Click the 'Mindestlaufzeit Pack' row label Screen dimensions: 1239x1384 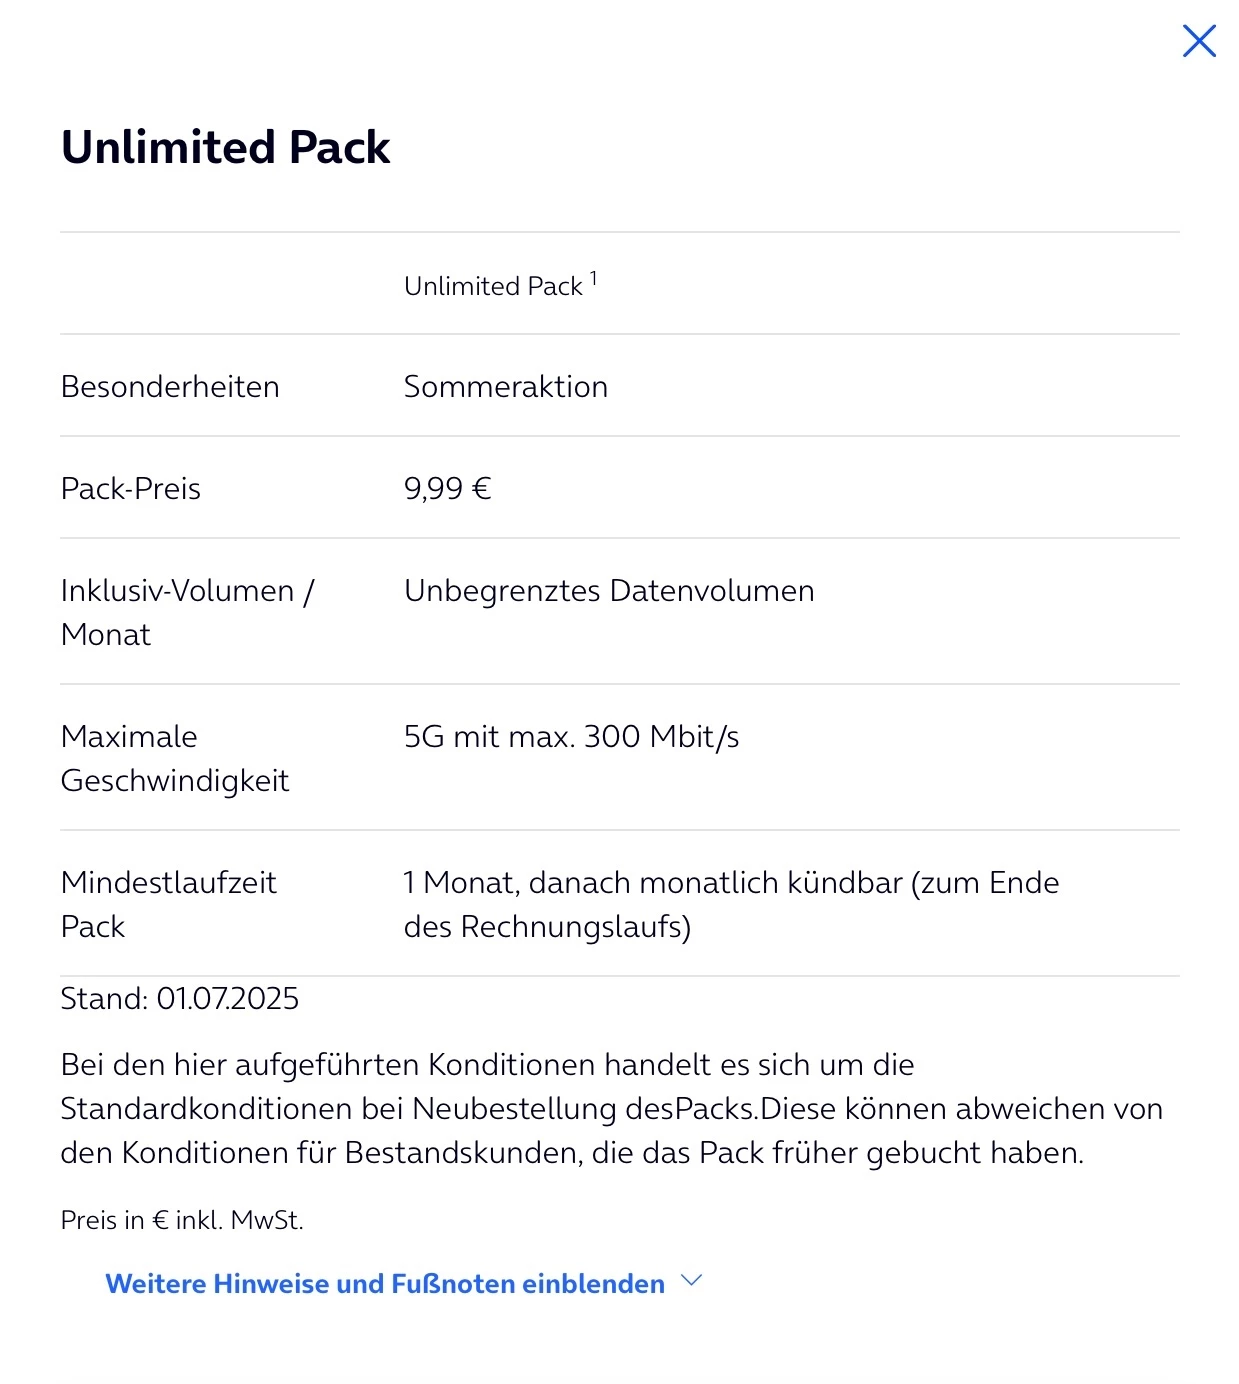[168, 904]
